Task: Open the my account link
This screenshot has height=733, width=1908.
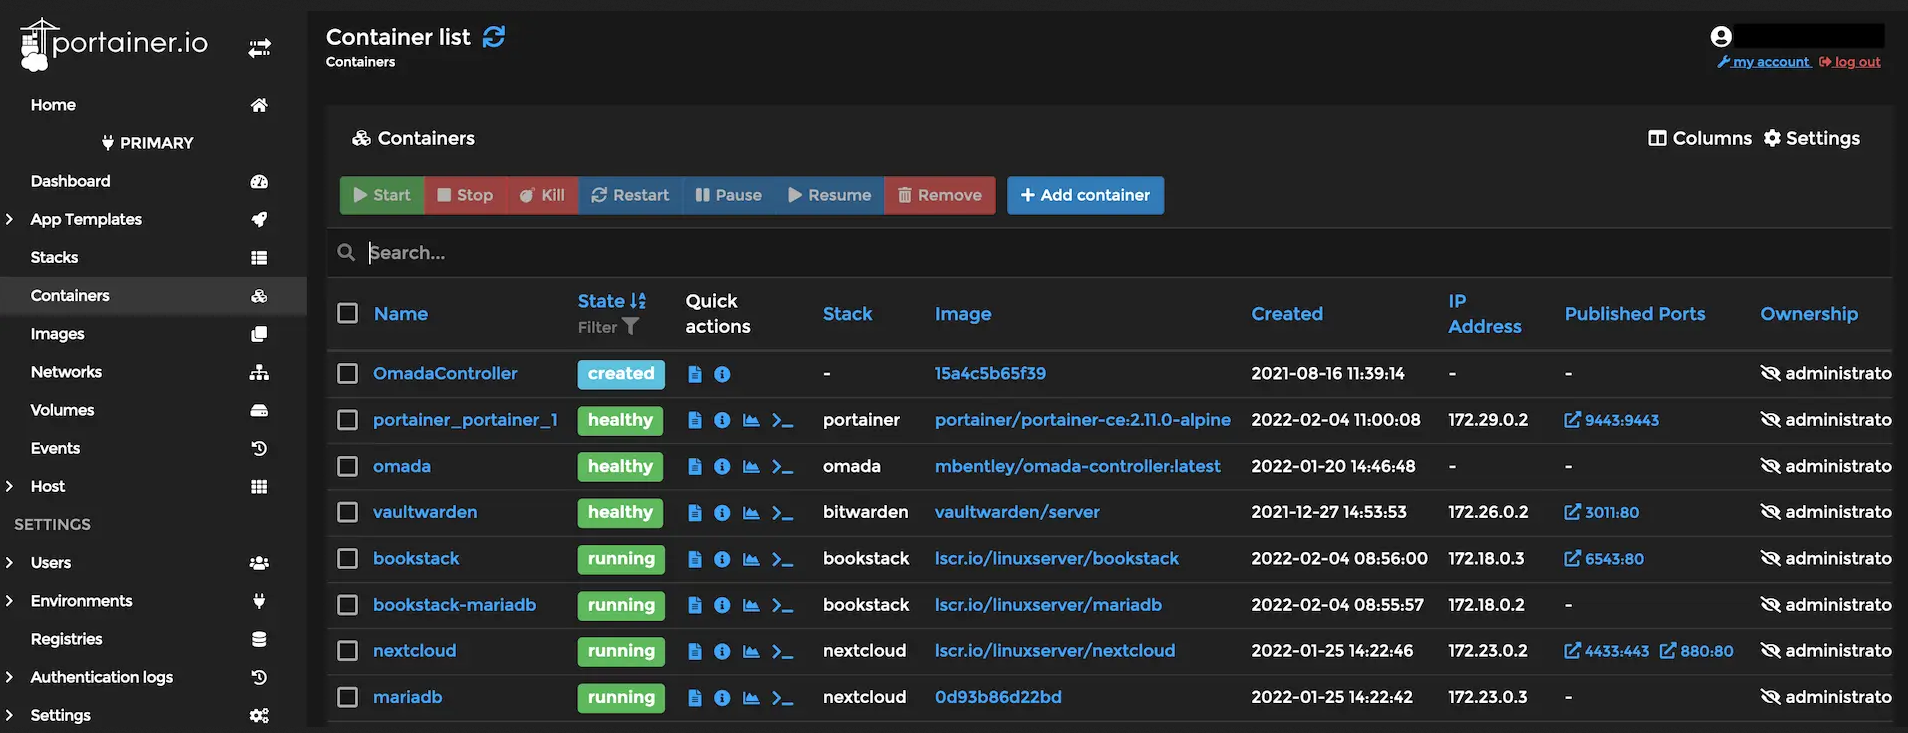Action: point(1764,62)
